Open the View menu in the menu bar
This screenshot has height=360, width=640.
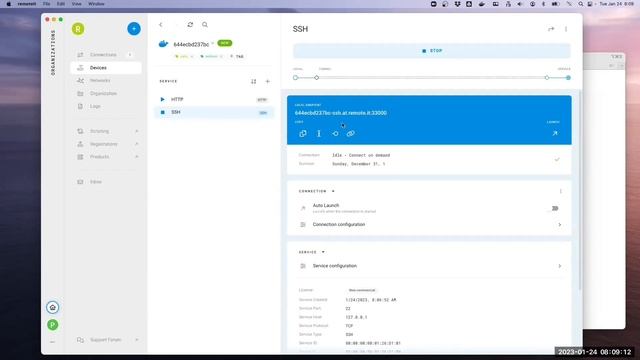point(76,4)
